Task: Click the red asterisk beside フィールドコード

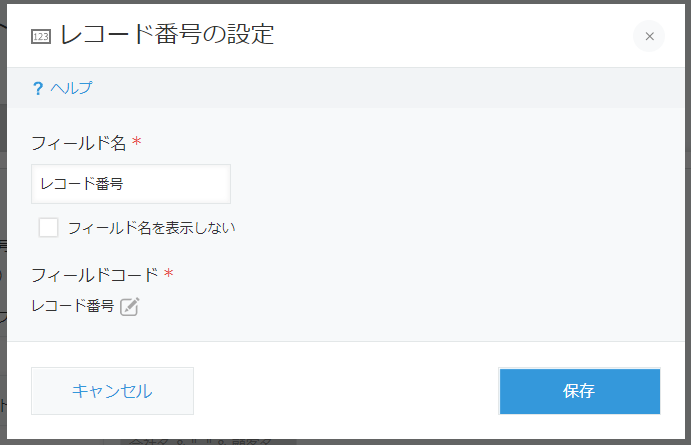Action: click(169, 274)
